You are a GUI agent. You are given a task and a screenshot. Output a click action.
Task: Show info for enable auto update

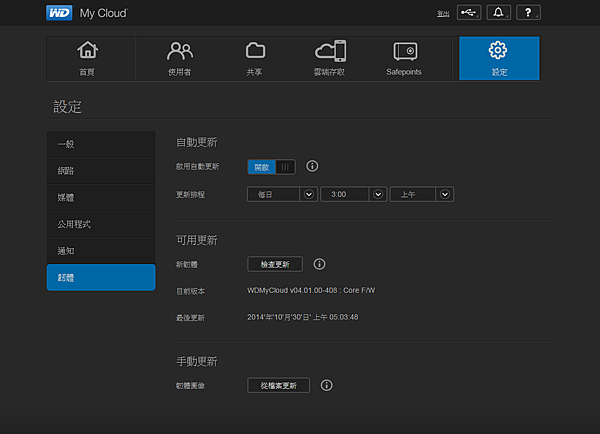click(x=312, y=166)
